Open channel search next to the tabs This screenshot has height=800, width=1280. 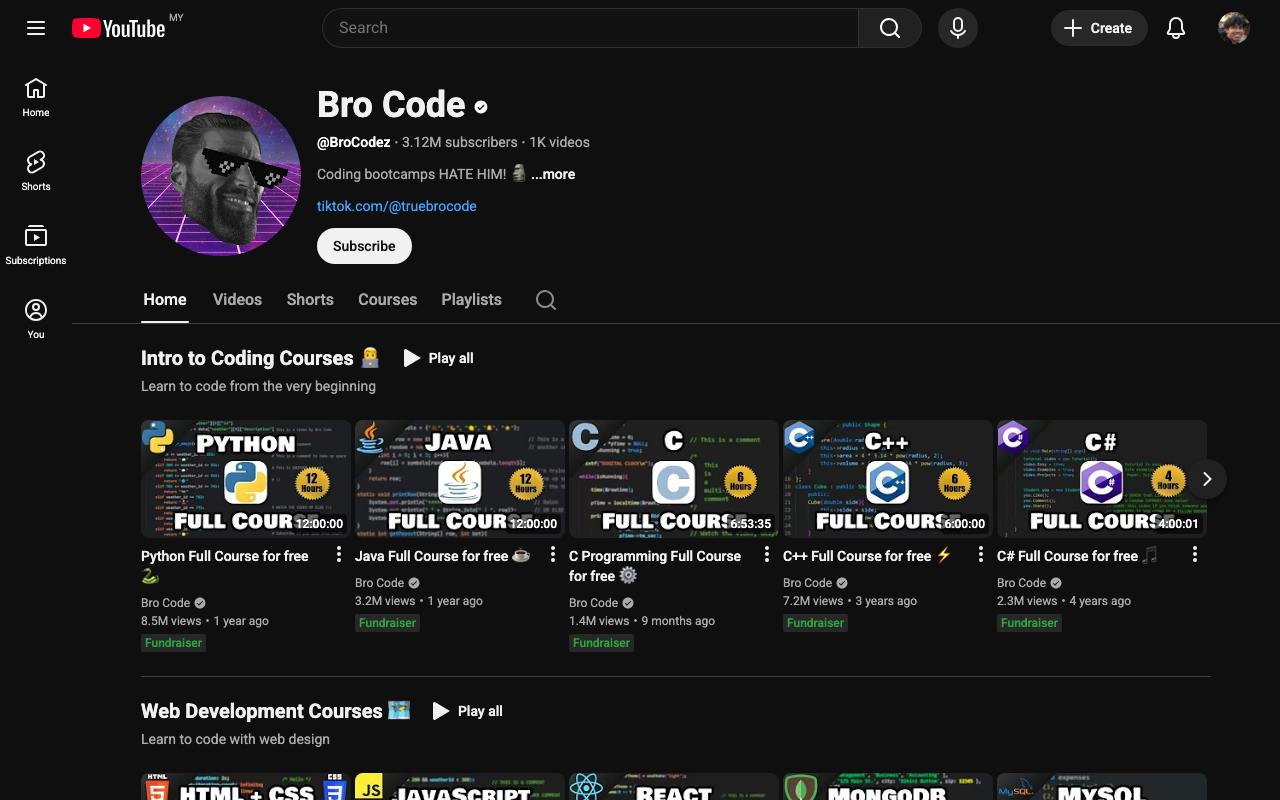(545, 299)
